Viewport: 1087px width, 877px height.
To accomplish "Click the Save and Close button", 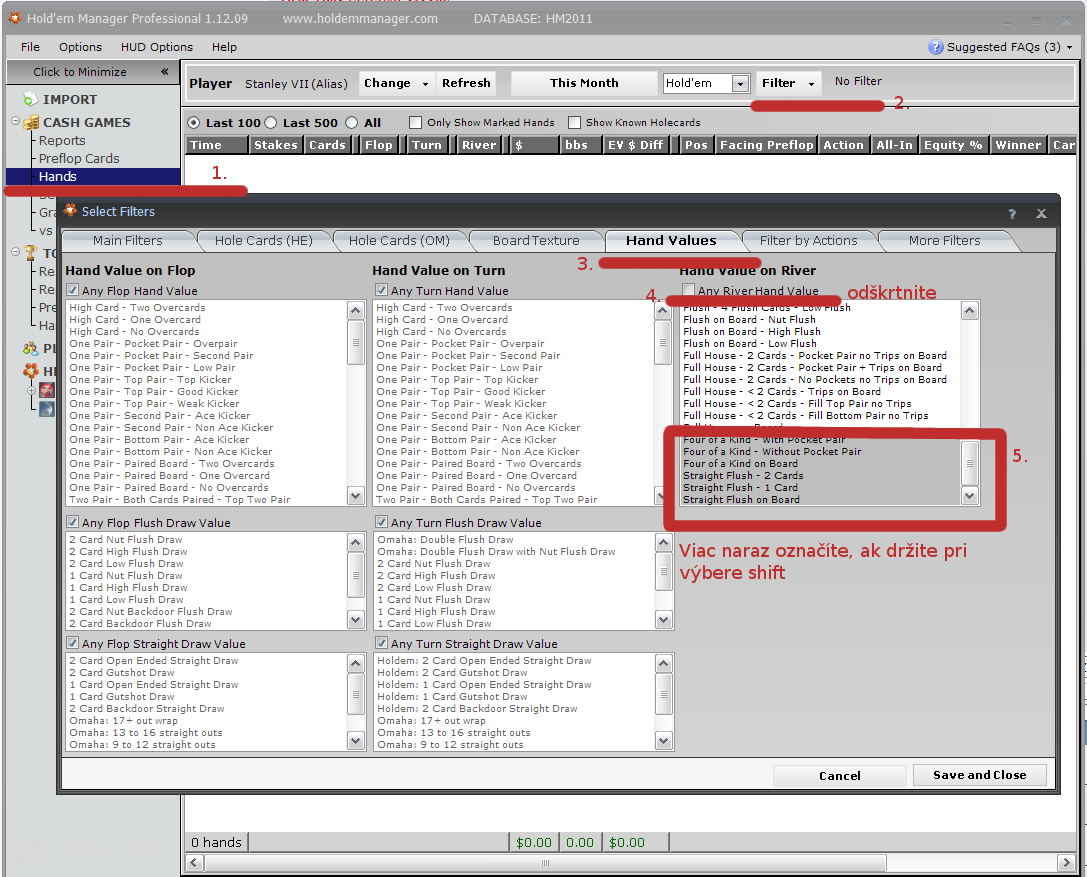I will (x=979, y=775).
